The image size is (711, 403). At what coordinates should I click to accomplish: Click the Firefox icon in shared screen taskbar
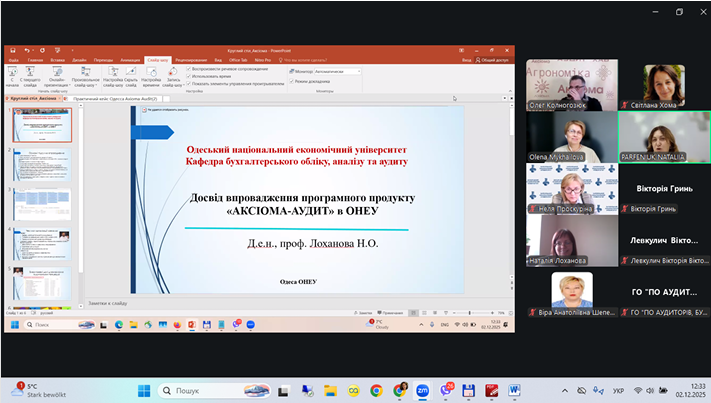[x=177, y=325]
